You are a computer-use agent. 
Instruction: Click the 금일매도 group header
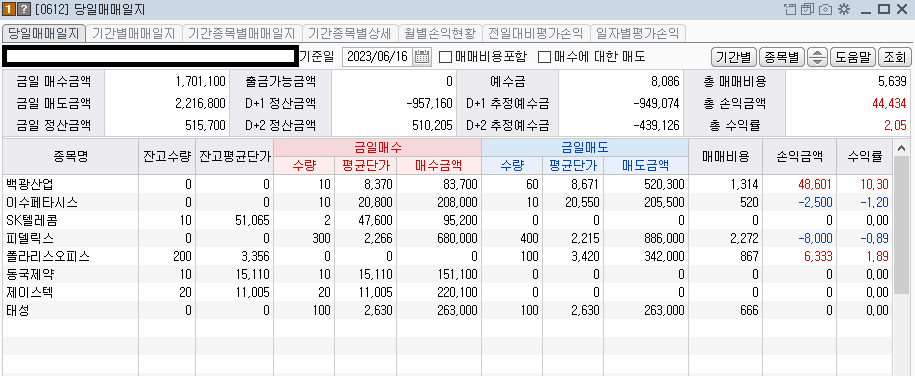tap(585, 147)
